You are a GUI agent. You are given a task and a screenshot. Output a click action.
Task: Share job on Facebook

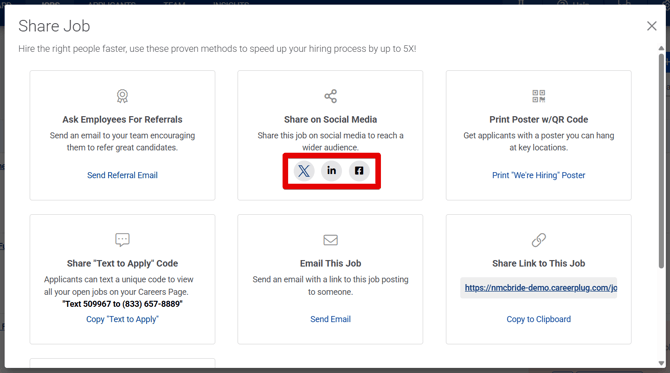(359, 171)
